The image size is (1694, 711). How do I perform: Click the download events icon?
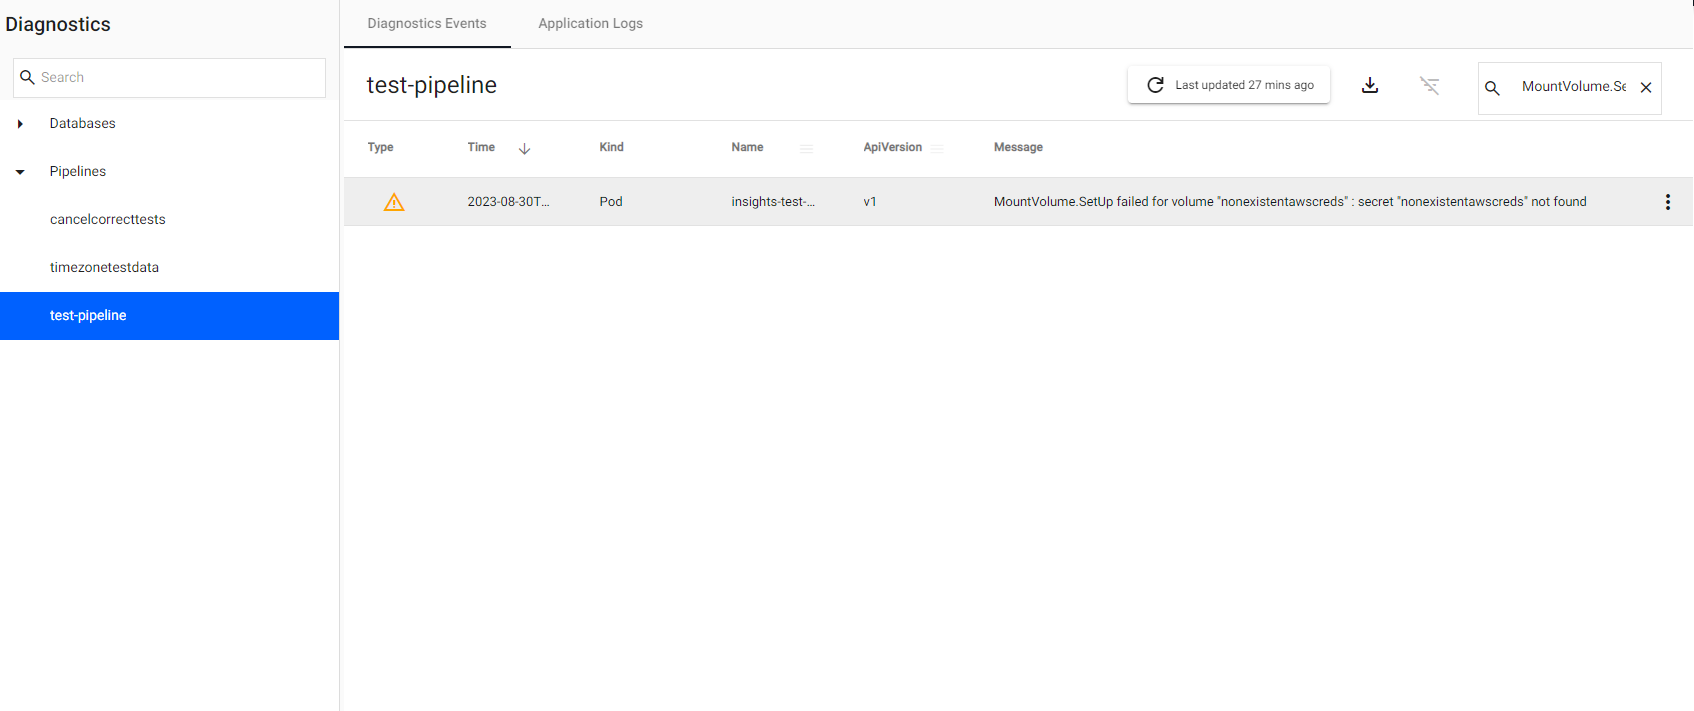1370,86
